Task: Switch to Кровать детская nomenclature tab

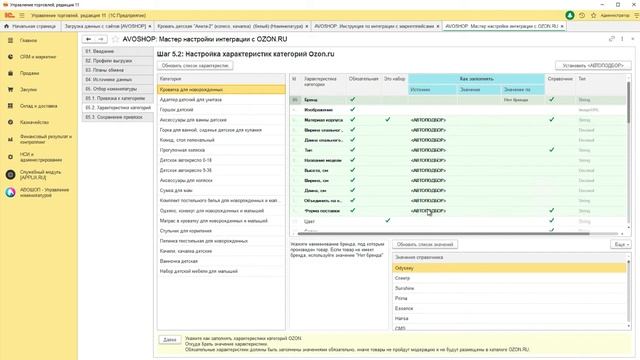Action: [x=230, y=26]
